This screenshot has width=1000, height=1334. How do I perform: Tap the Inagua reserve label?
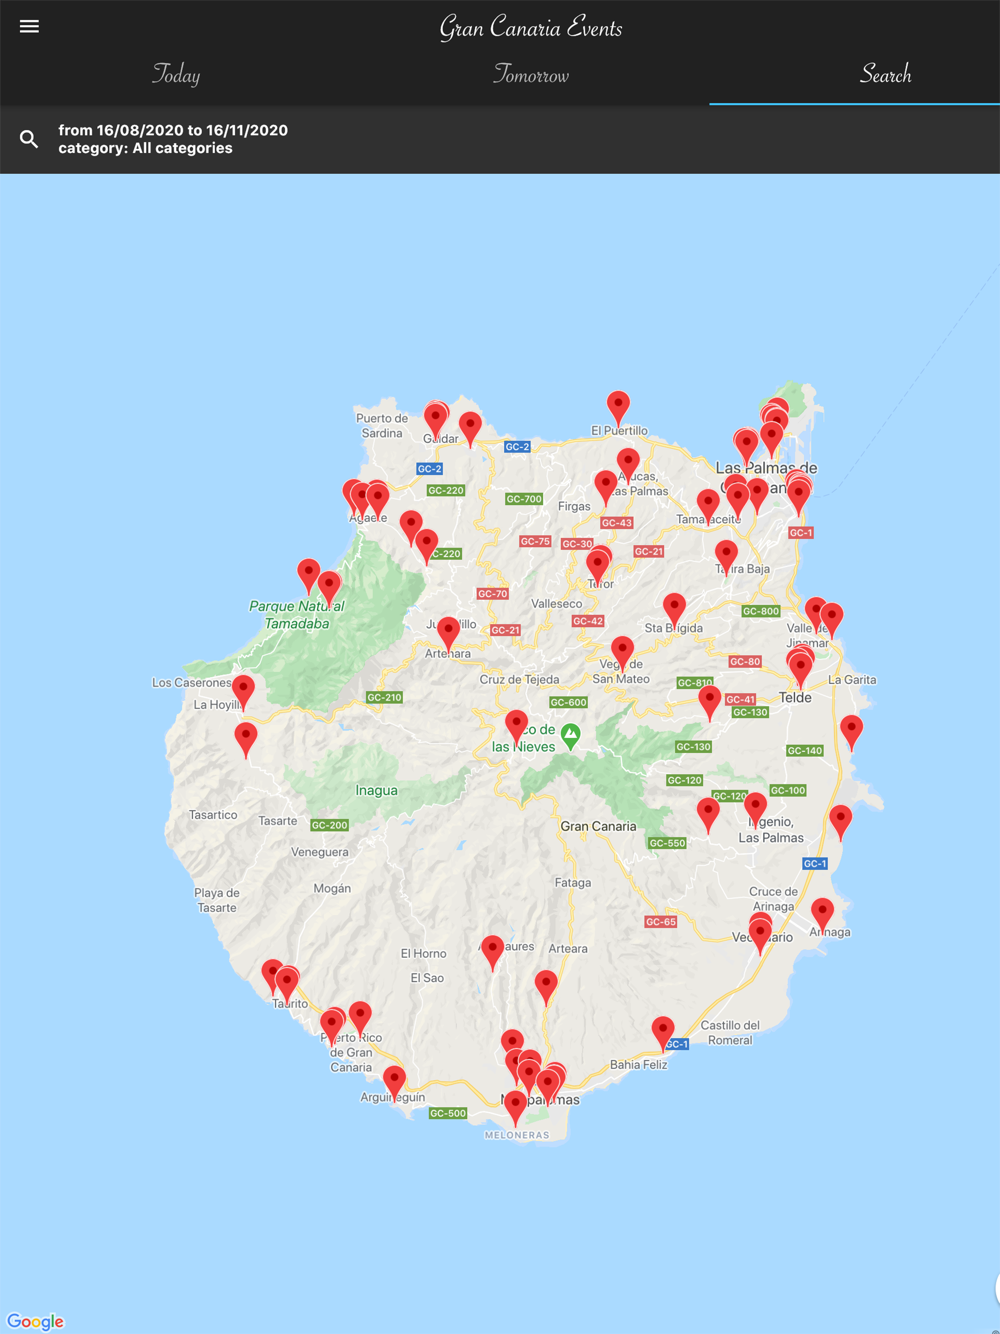tap(377, 790)
